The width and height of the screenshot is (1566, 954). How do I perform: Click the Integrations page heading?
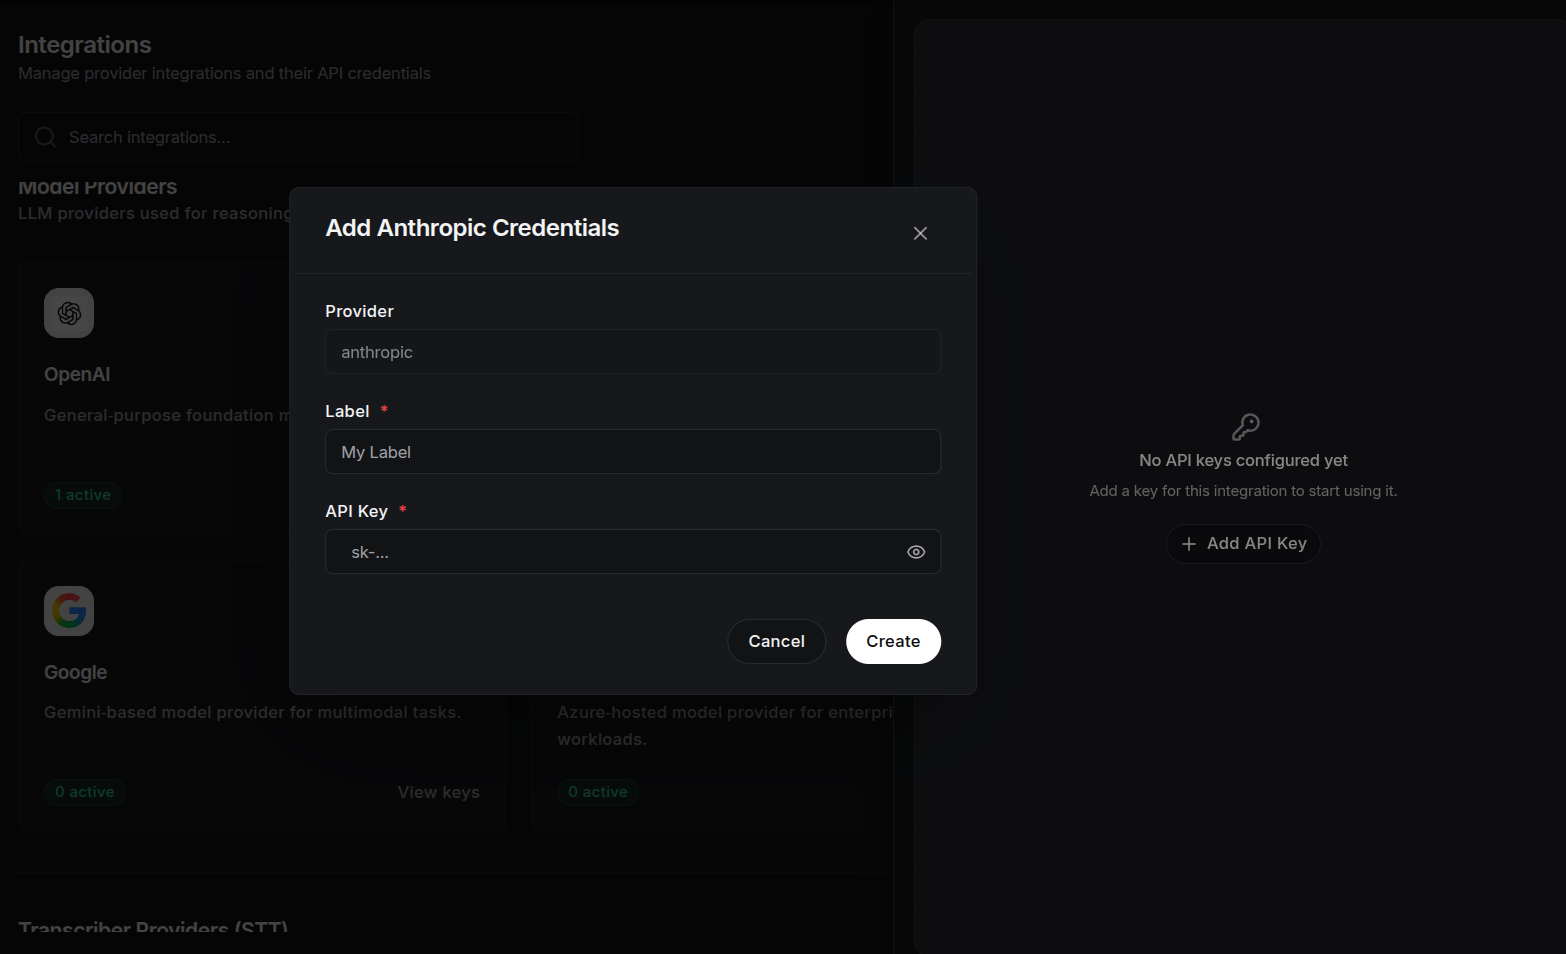(85, 45)
